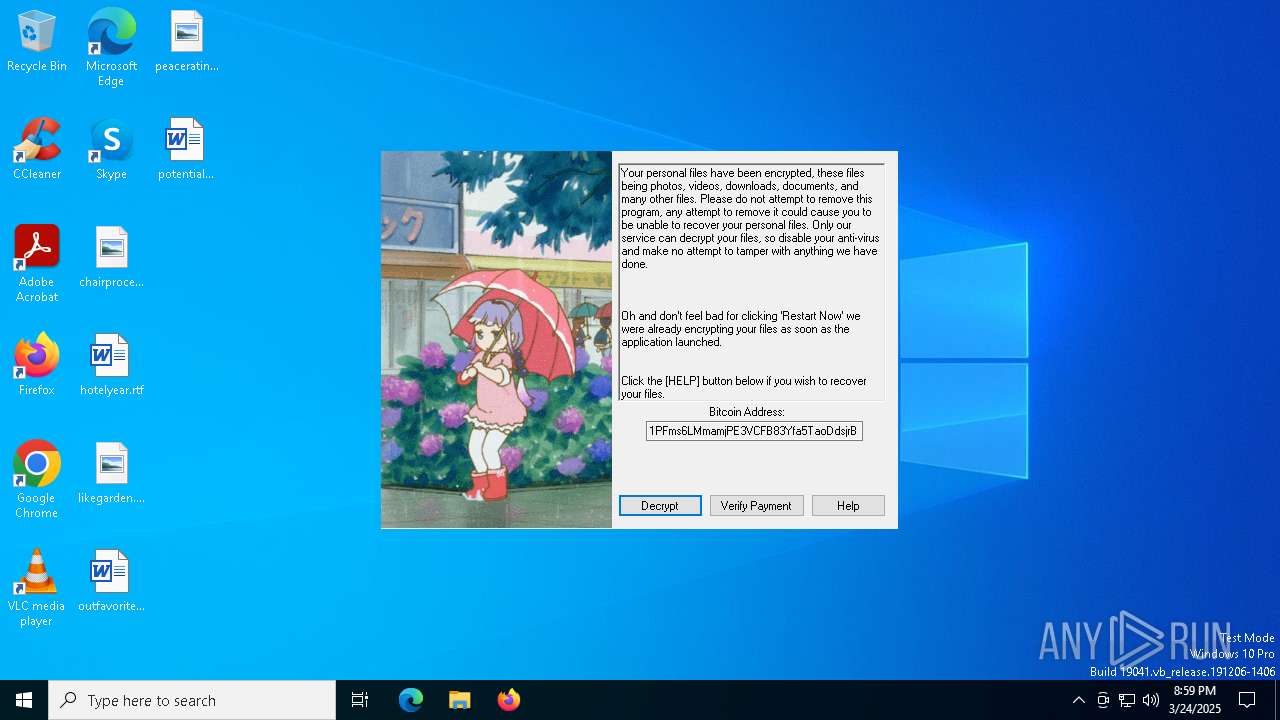Open Skype desktop shortcut
Screen dimensions: 1280x720
point(111,149)
